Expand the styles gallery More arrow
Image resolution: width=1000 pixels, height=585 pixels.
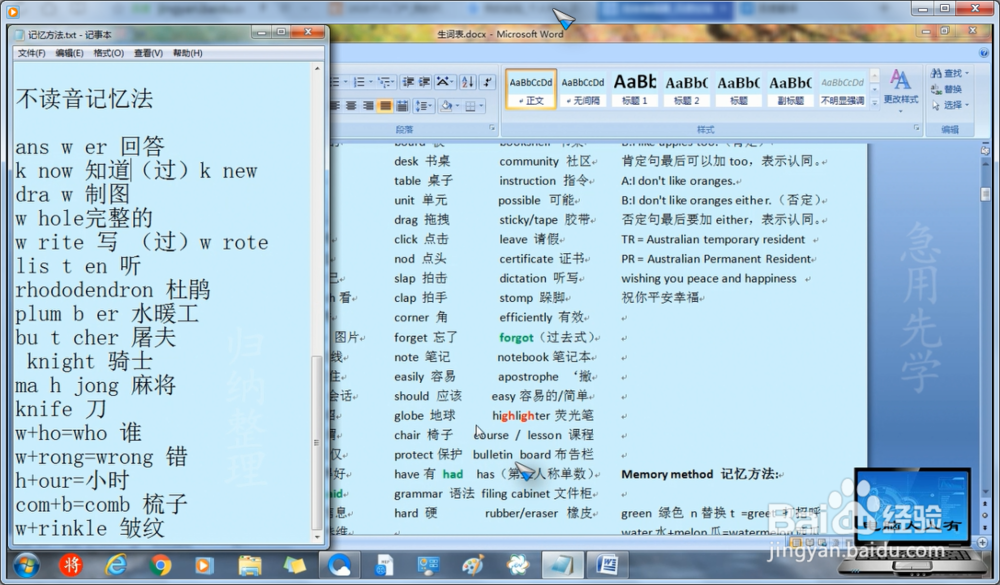pyautogui.click(x=874, y=101)
